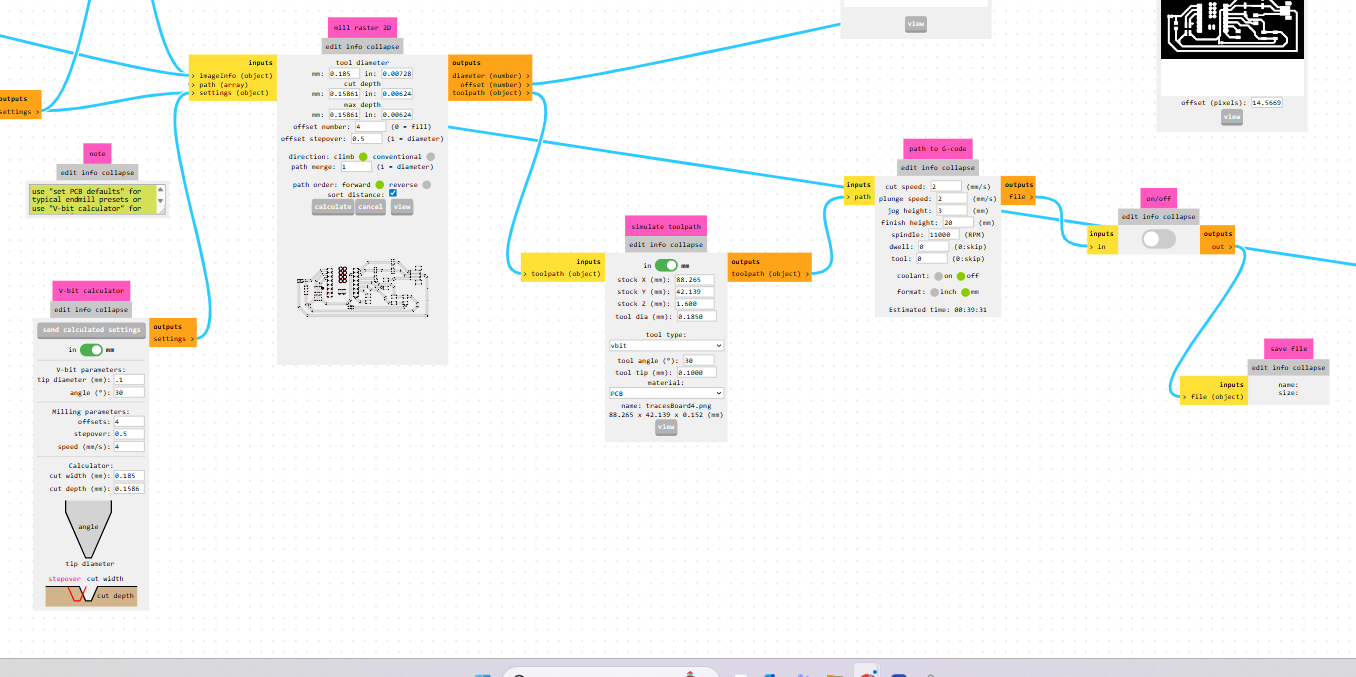Image resolution: width=1356 pixels, height=677 pixels.
Task: Click view button in mill raster 2D
Action: [x=401, y=207]
